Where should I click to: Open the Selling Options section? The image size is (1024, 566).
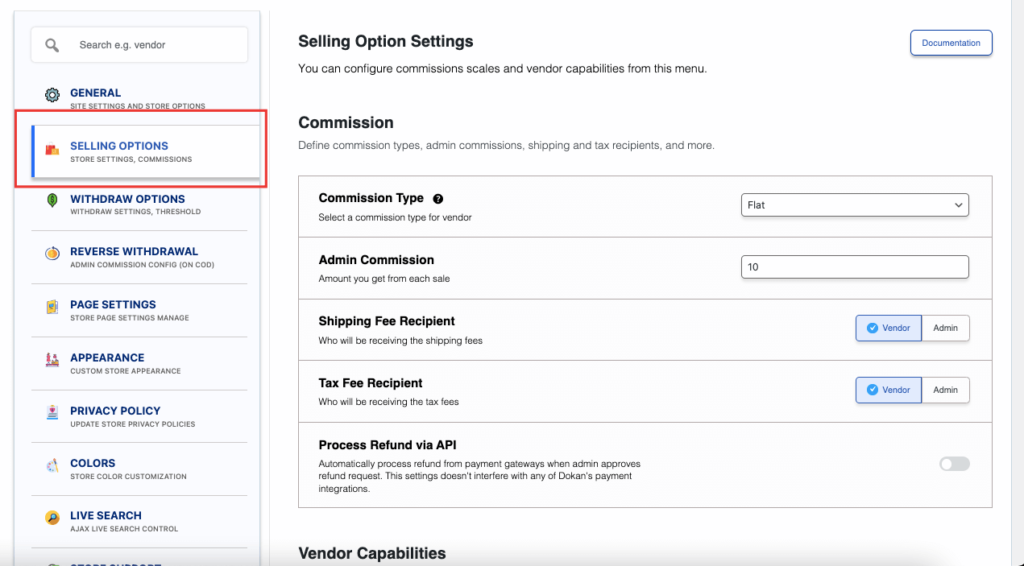[x=146, y=151]
